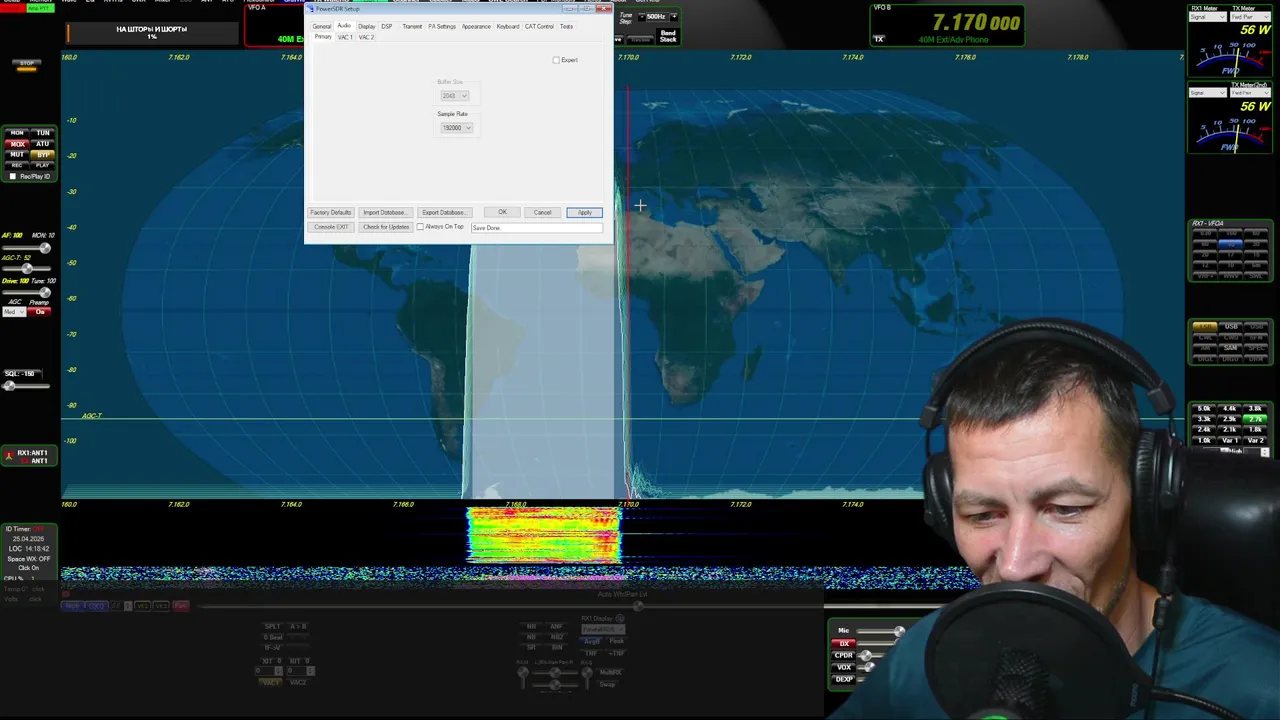The width and height of the screenshot is (1280, 720).
Task: Click the highlighted spectrum waterfall signal
Action: click(544, 535)
